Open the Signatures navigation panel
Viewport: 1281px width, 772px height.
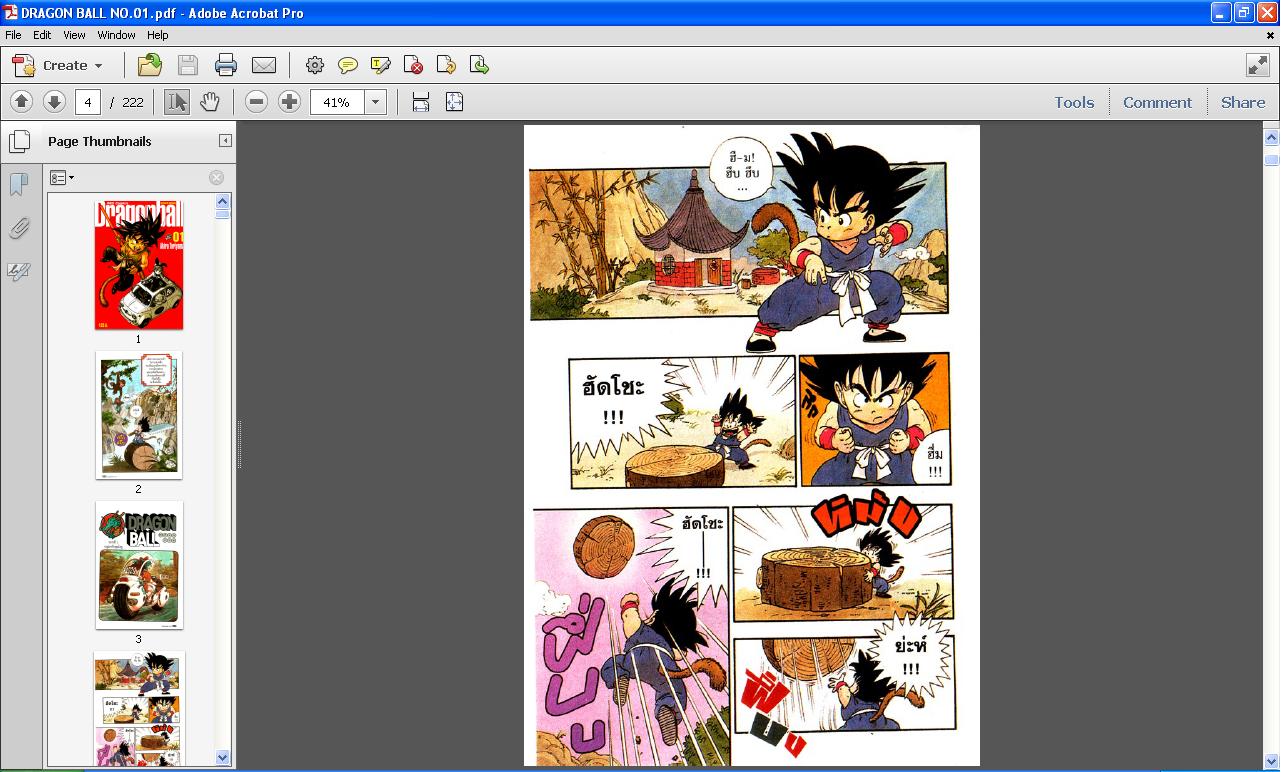(x=18, y=272)
